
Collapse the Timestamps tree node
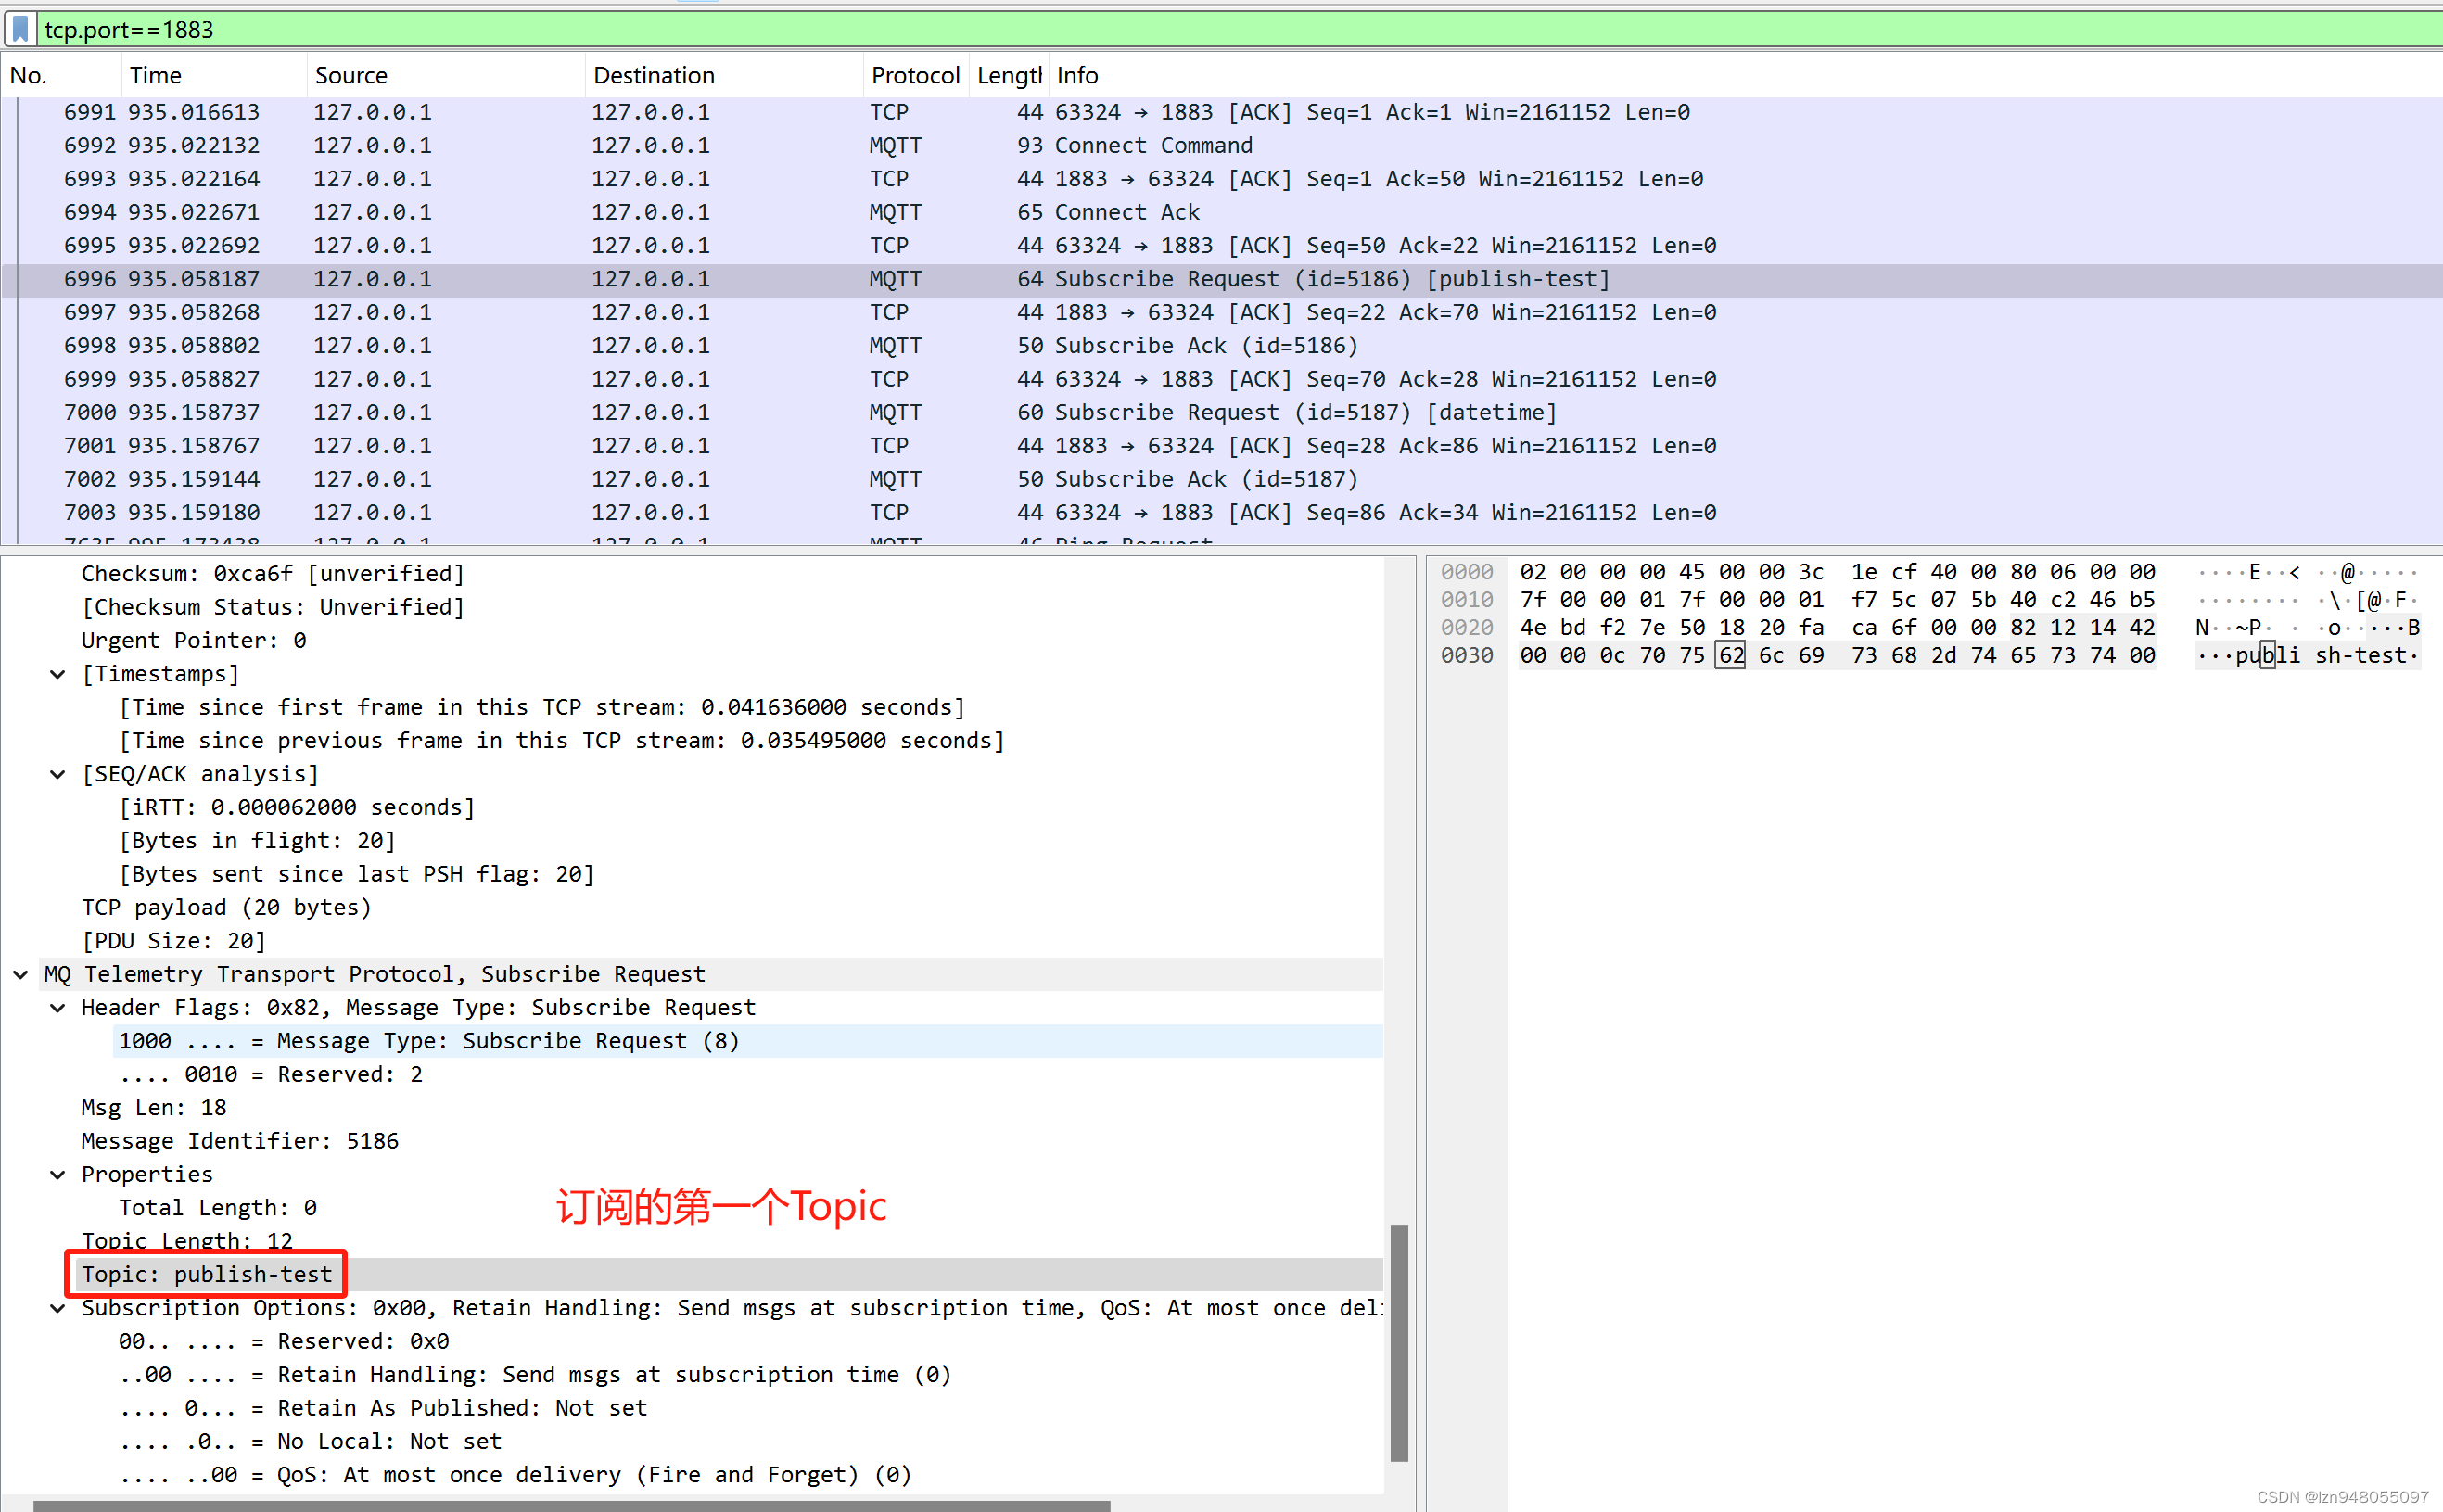[x=58, y=674]
